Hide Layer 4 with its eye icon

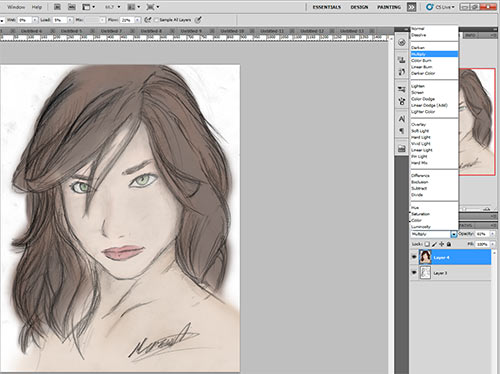(414, 257)
